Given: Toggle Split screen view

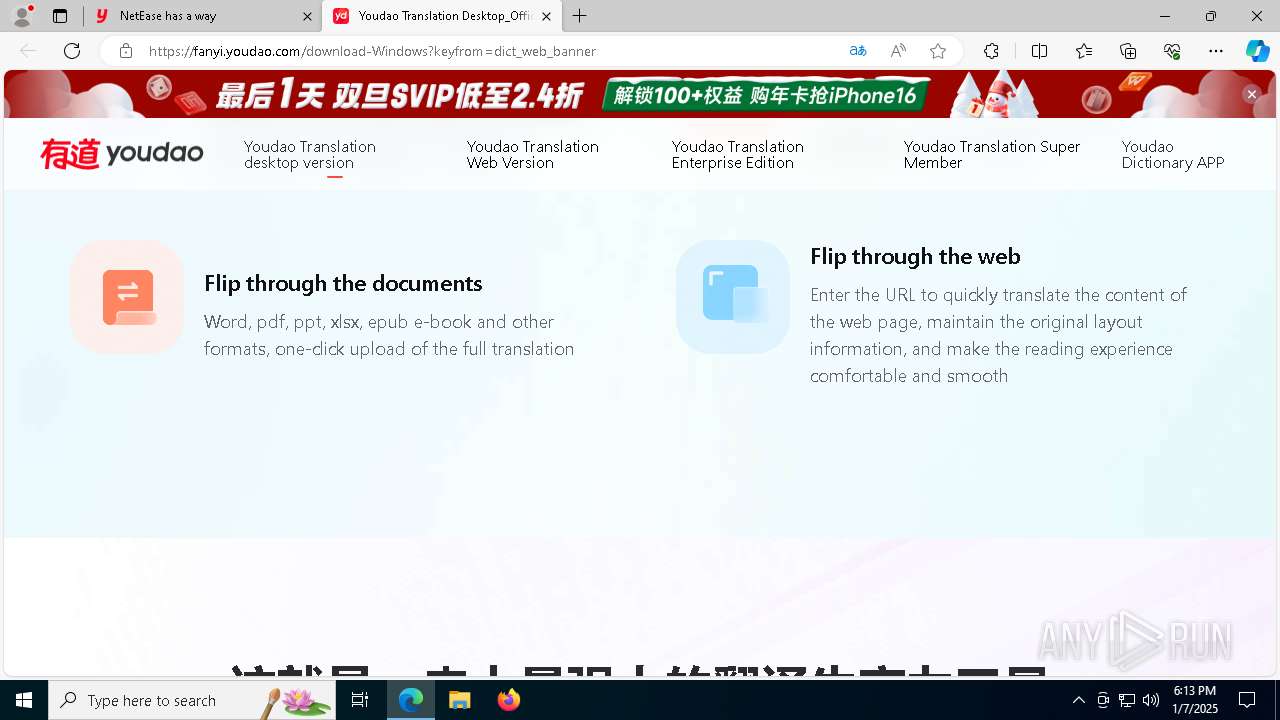Looking at the screenshot, I should pyautogui.click(x=1039, y=51).
